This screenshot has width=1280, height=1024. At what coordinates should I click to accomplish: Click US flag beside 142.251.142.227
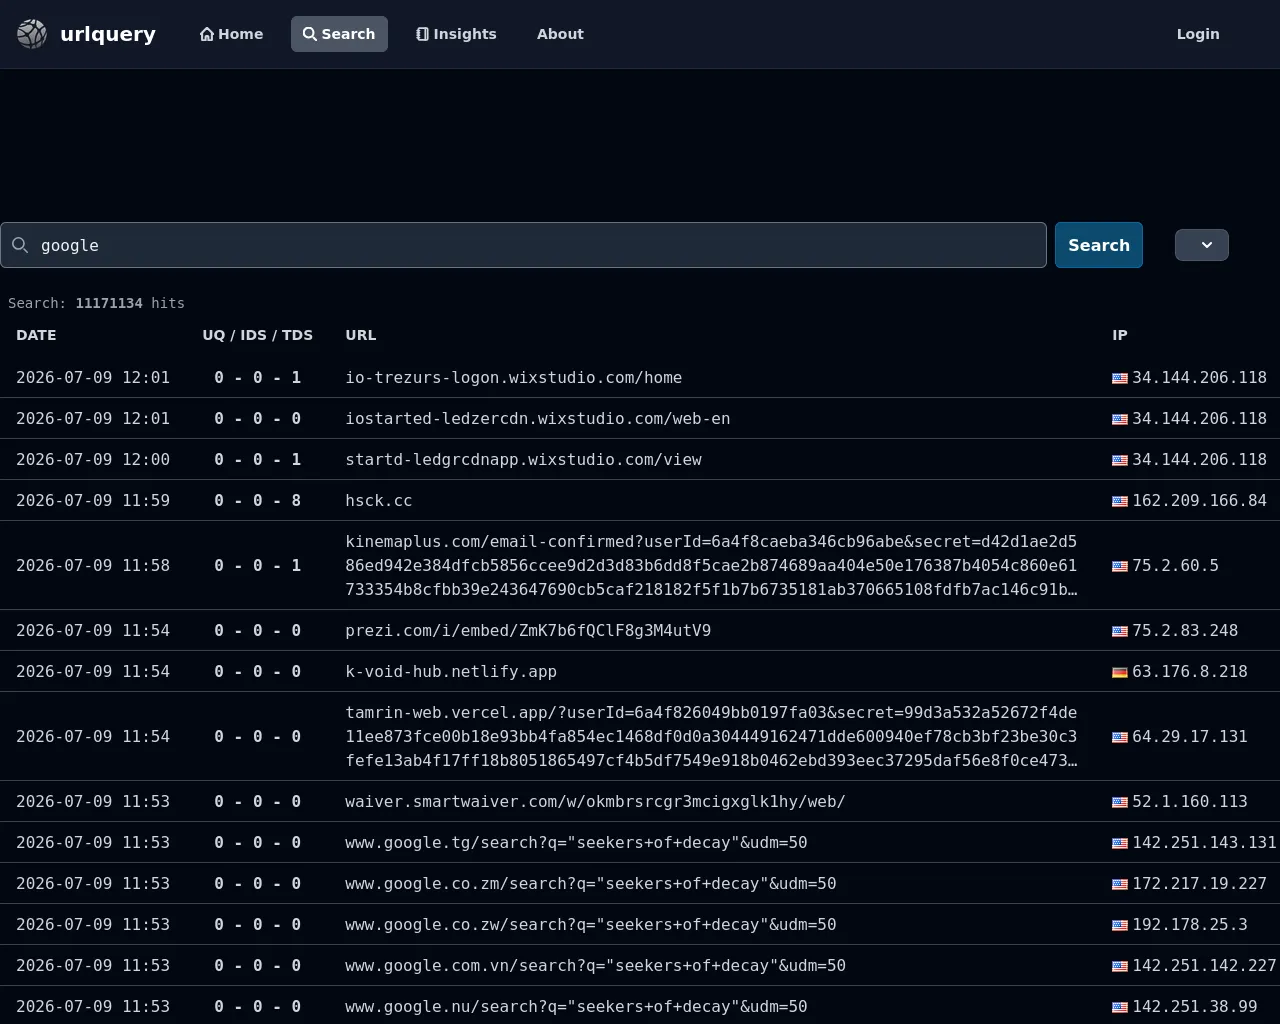1120,966
